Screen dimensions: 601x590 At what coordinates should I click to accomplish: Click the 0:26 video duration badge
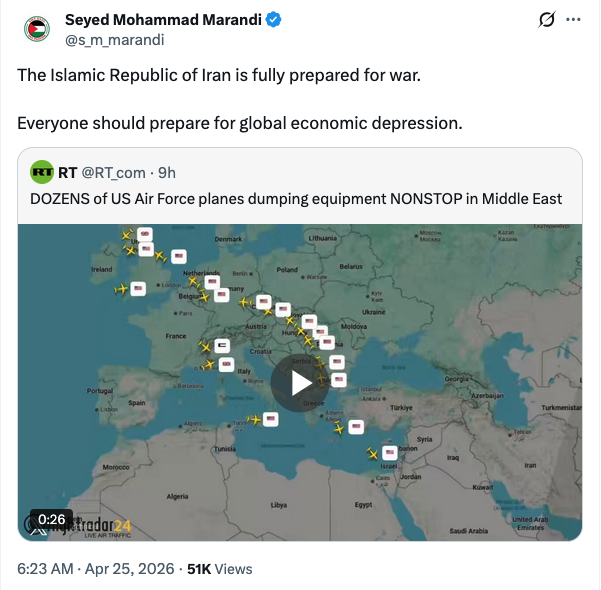coord(51,519)
